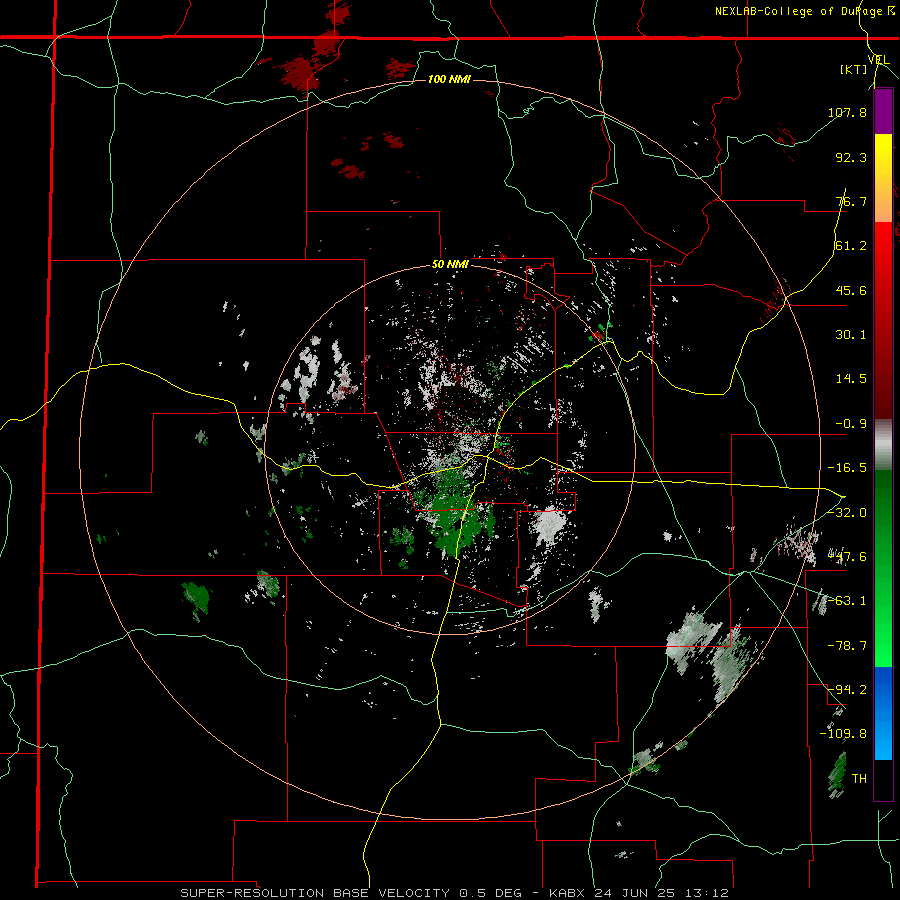Click the -32.0 velocity scale value

click(x=847, y=512)
